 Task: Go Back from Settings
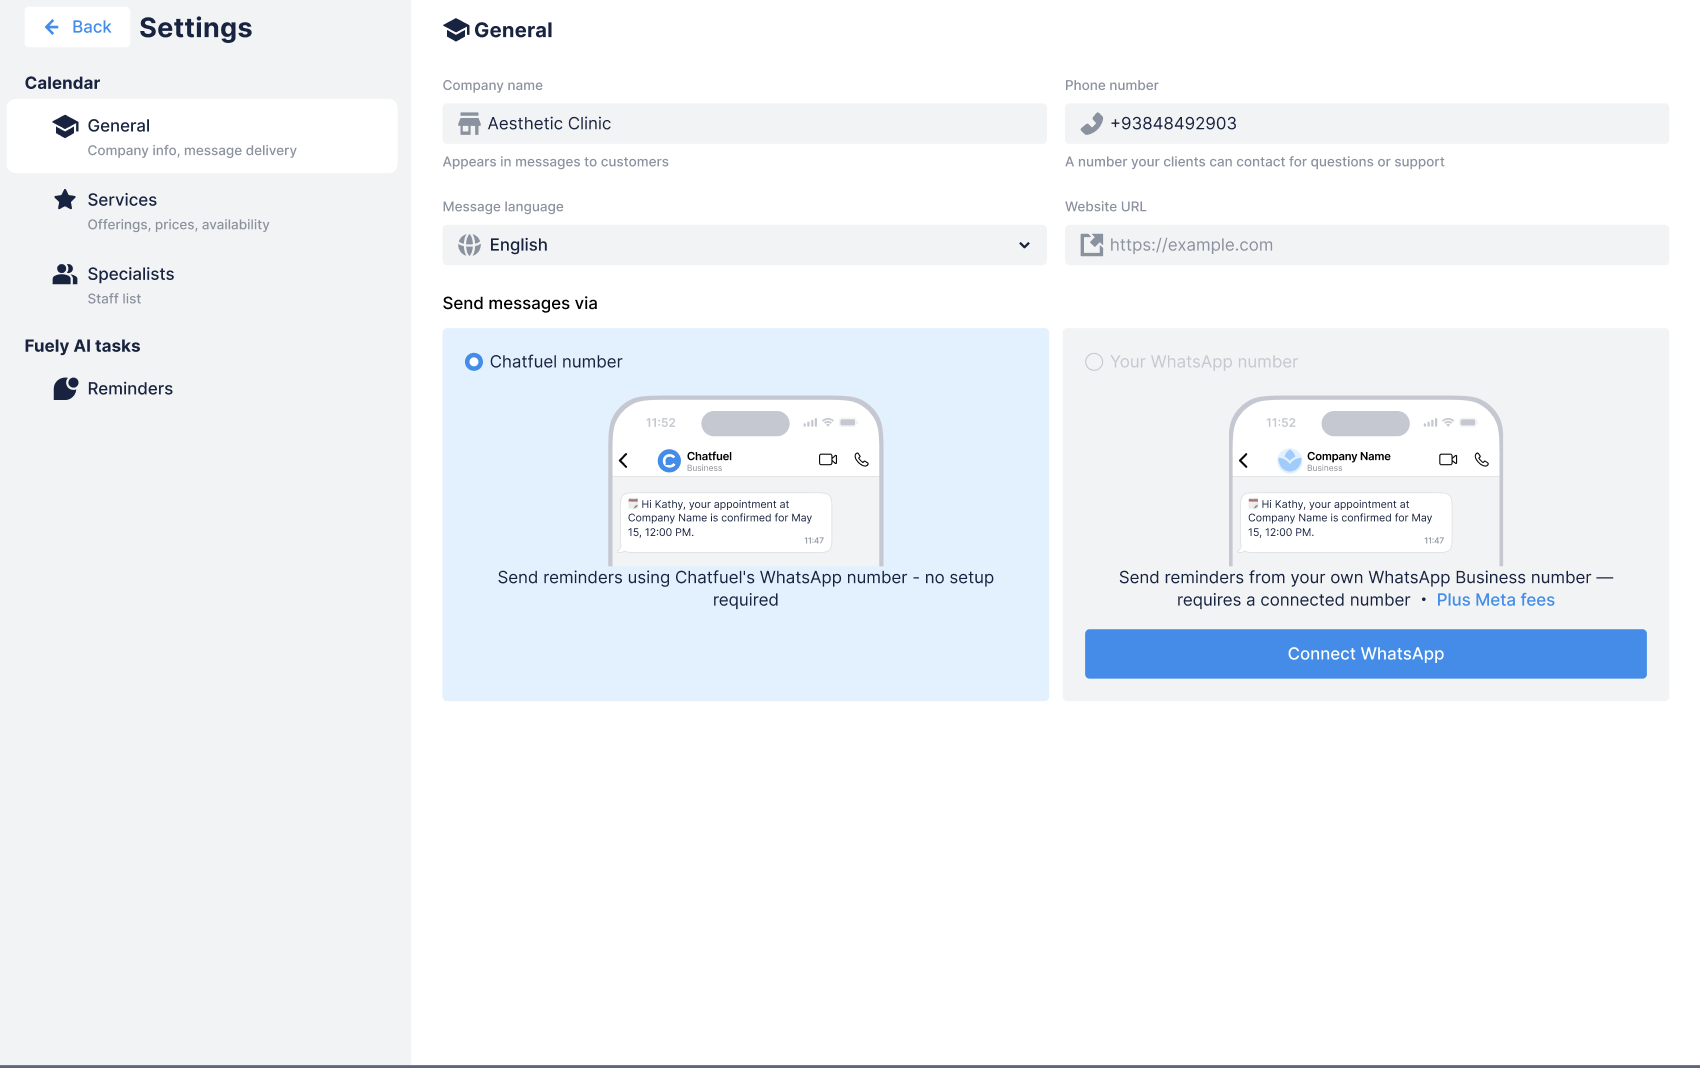tap(78, 27)
